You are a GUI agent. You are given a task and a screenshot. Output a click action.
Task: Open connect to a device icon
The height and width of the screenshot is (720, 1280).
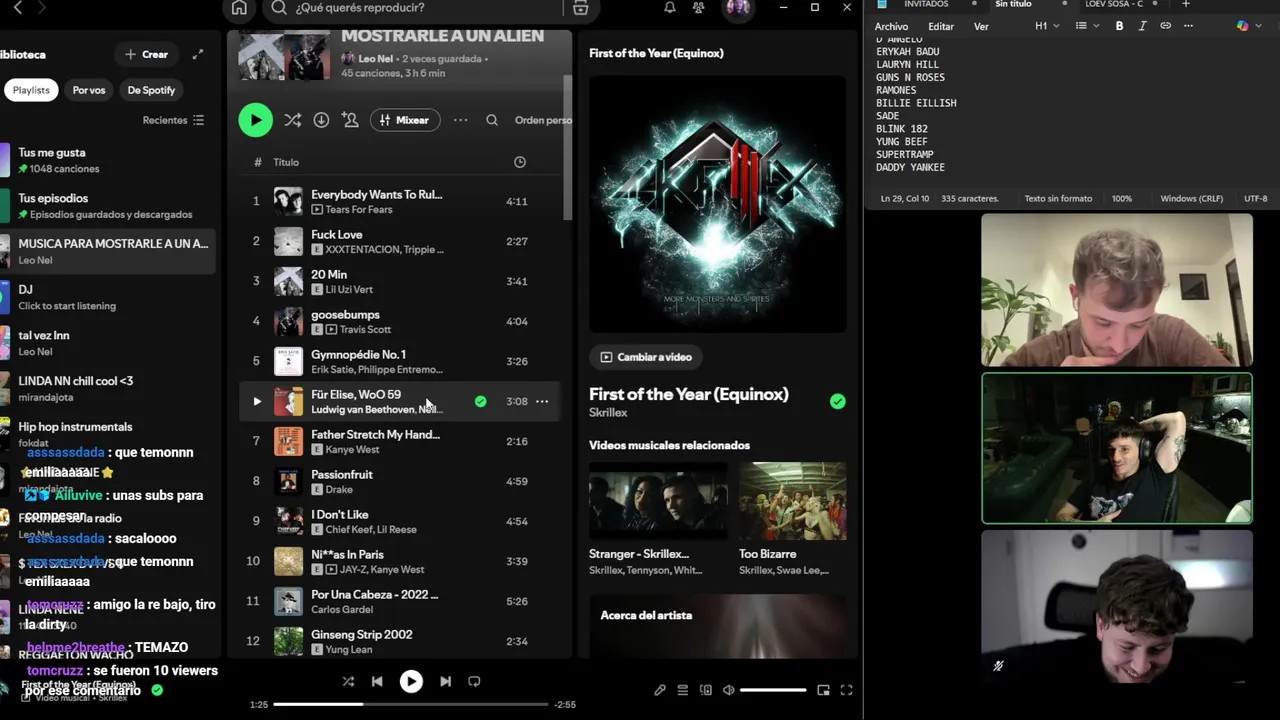click(x=706, y=690)
